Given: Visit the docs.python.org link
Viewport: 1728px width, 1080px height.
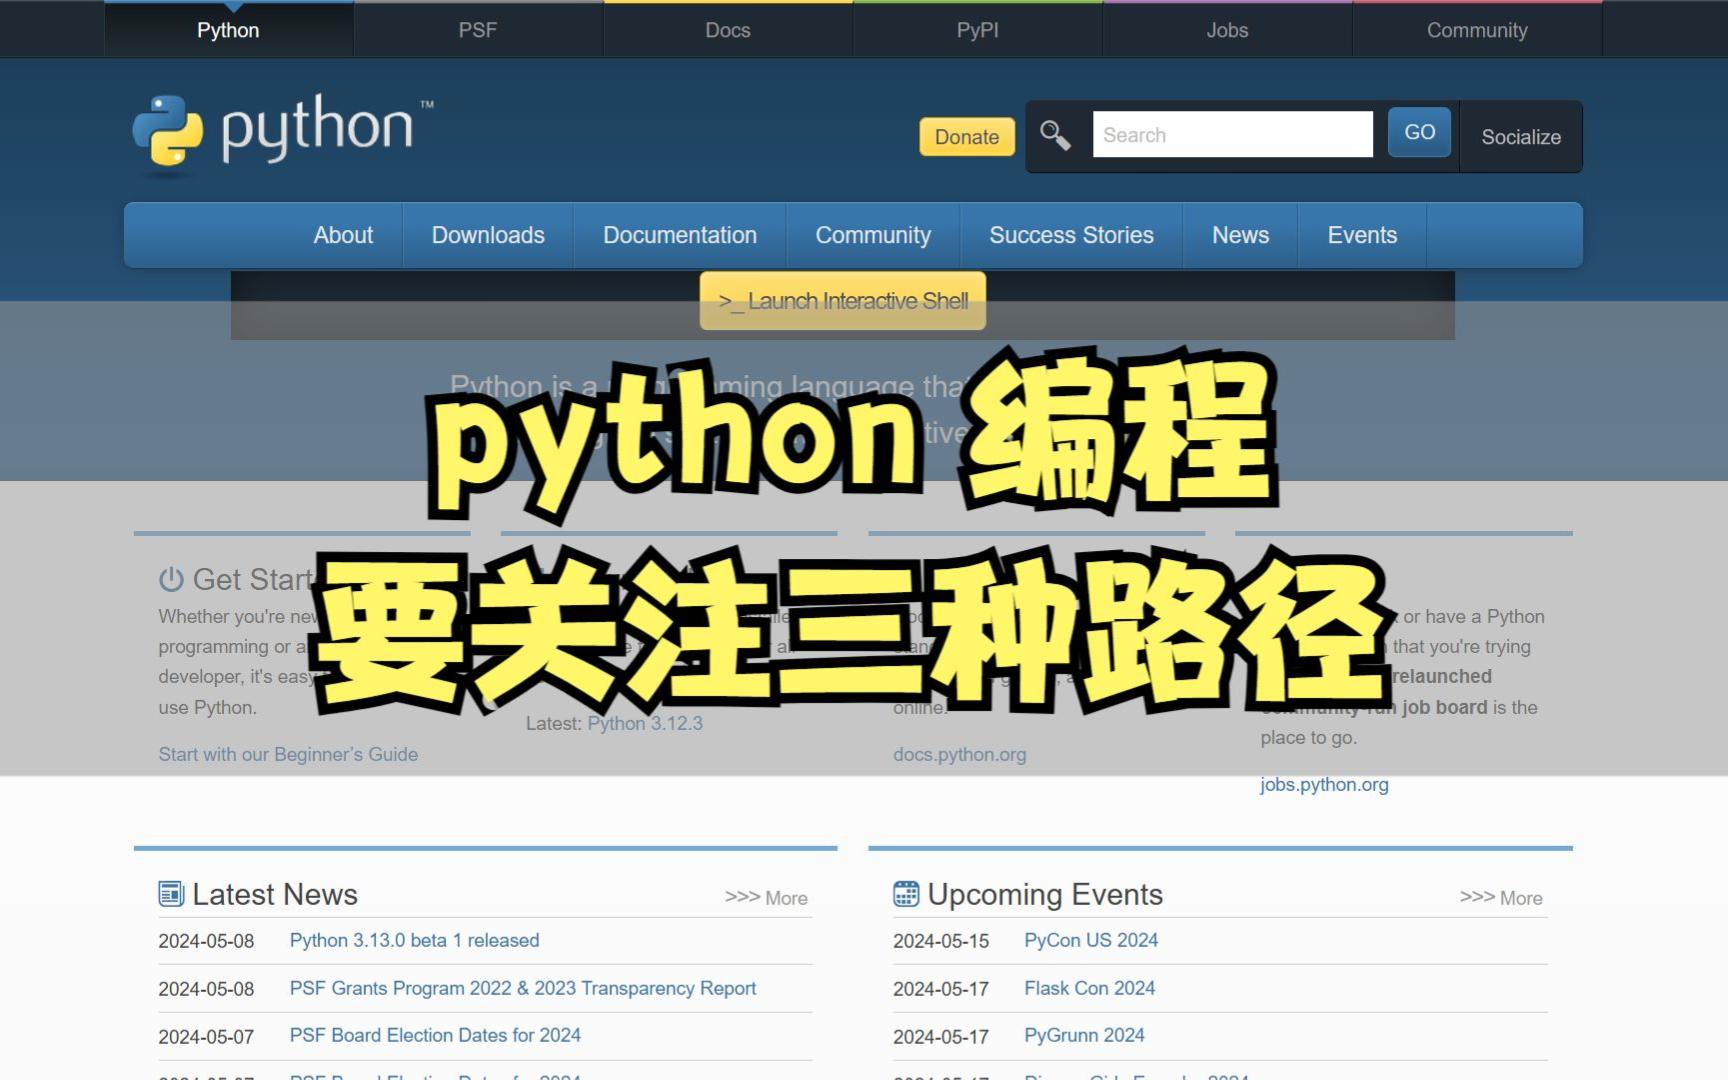Looking at the screenshot, I should click(x=960, y=754).
